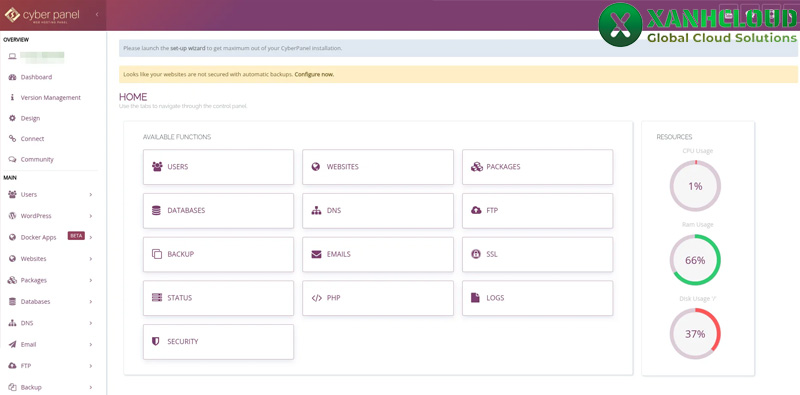Click the blurred server name under Overview

click(42, 57)
